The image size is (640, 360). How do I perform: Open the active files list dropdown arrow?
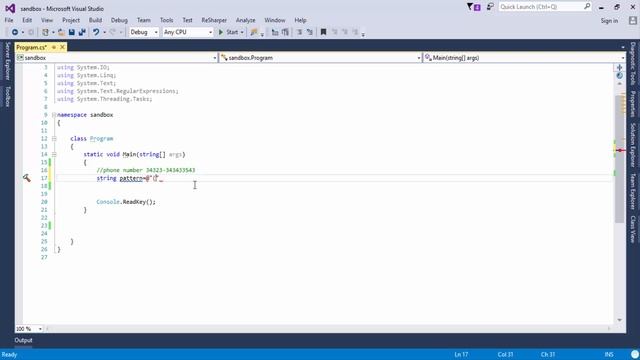(623, 48)
